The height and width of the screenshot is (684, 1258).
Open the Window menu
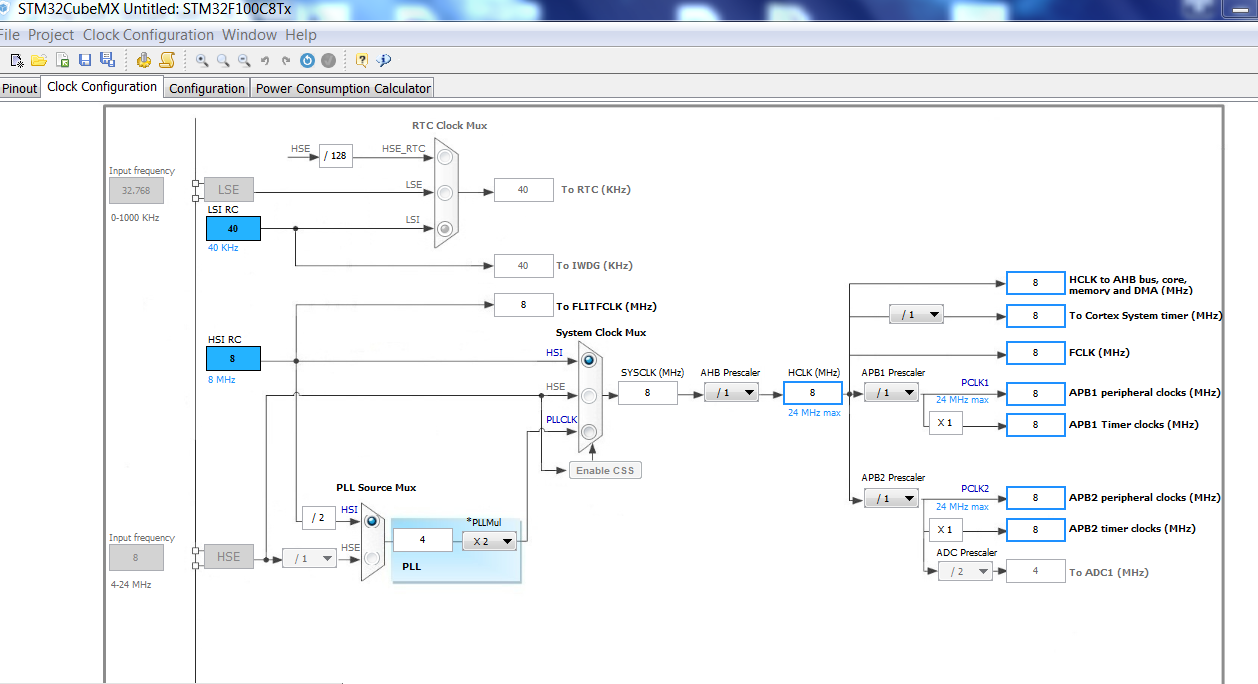click(x=250, y=35)
